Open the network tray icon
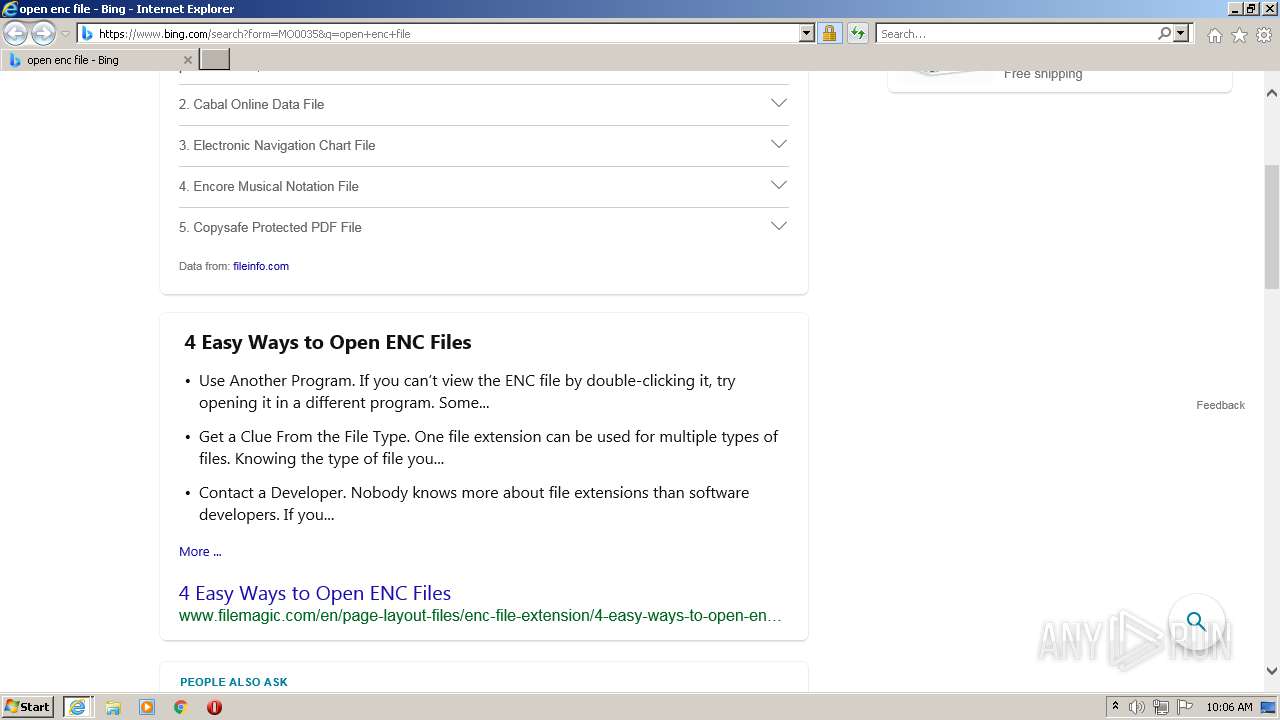Viewport: 1280px width, 720px height. point(1161,707)
